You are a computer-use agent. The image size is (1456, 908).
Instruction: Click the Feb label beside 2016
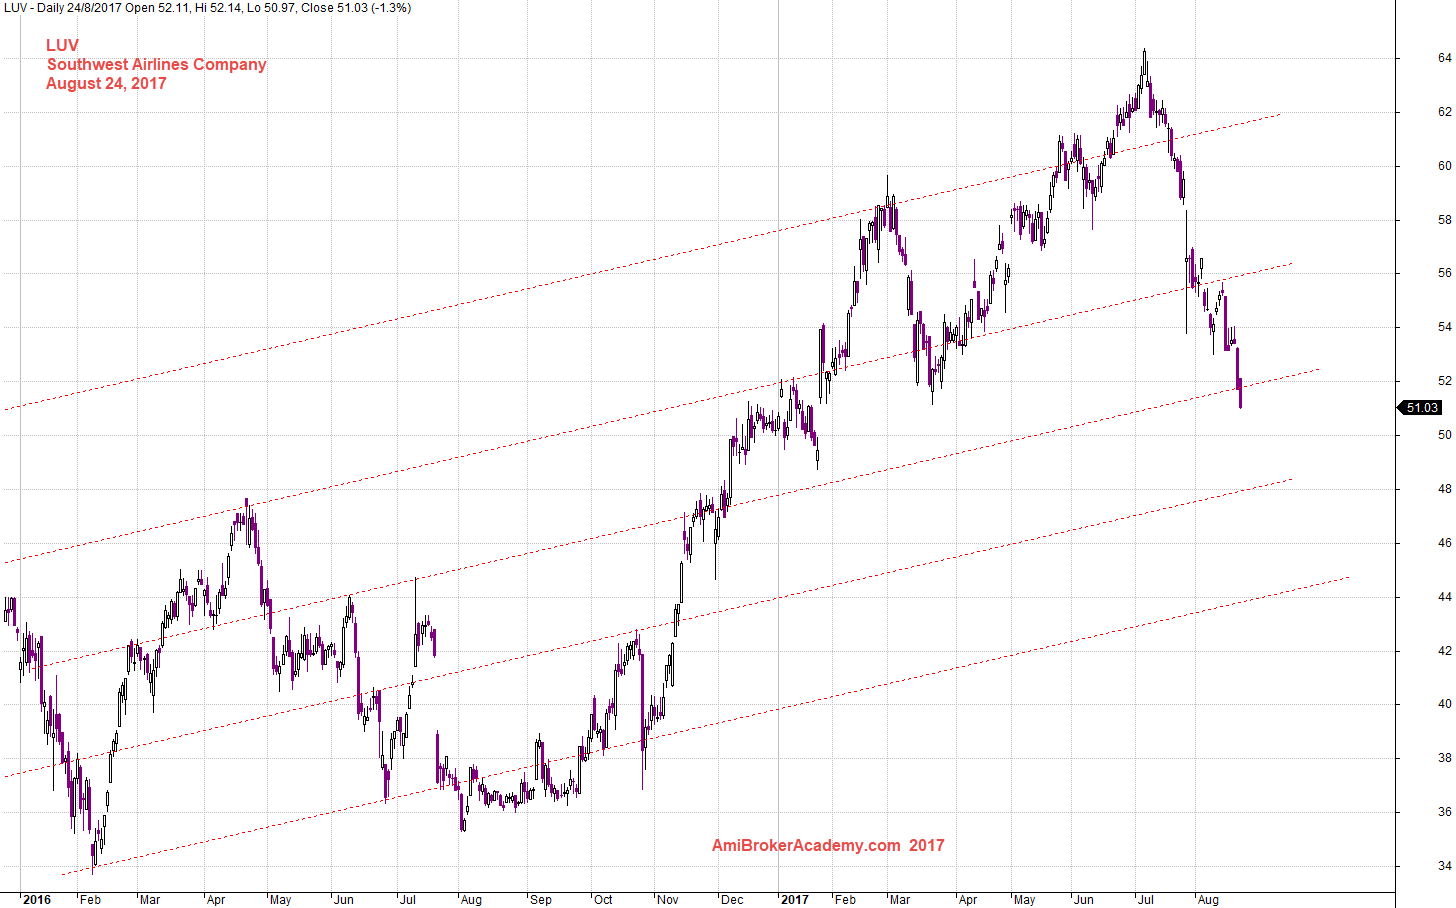pos(90,900)
